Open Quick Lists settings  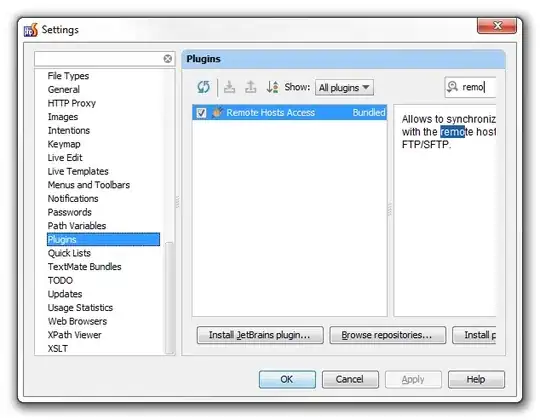pyautogui.click(x=69, y=253)
